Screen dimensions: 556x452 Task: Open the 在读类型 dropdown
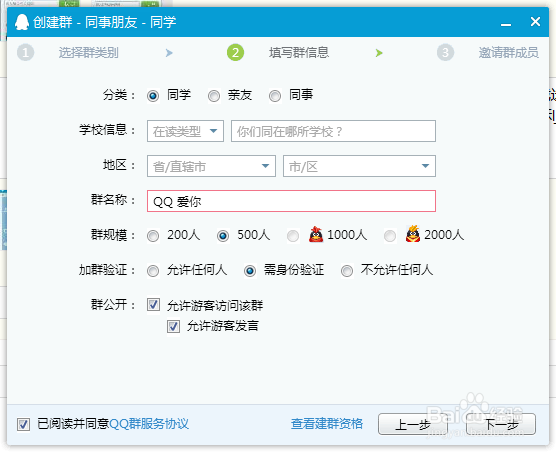(185, 131)
